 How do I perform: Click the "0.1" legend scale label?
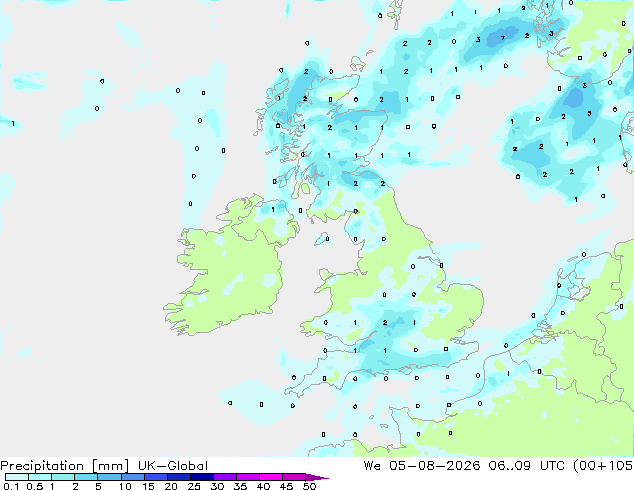pos(11,486)
